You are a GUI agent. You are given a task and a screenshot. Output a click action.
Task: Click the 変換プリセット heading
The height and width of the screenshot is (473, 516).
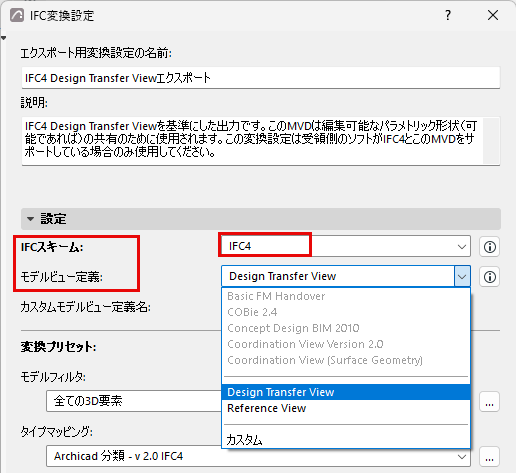tap(59, 347)
